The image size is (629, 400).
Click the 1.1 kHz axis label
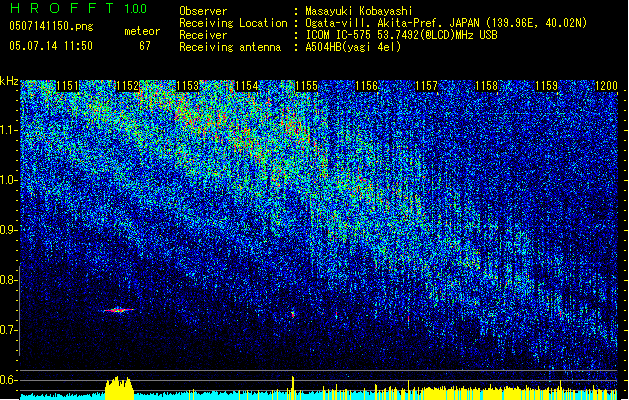(9, 130)
